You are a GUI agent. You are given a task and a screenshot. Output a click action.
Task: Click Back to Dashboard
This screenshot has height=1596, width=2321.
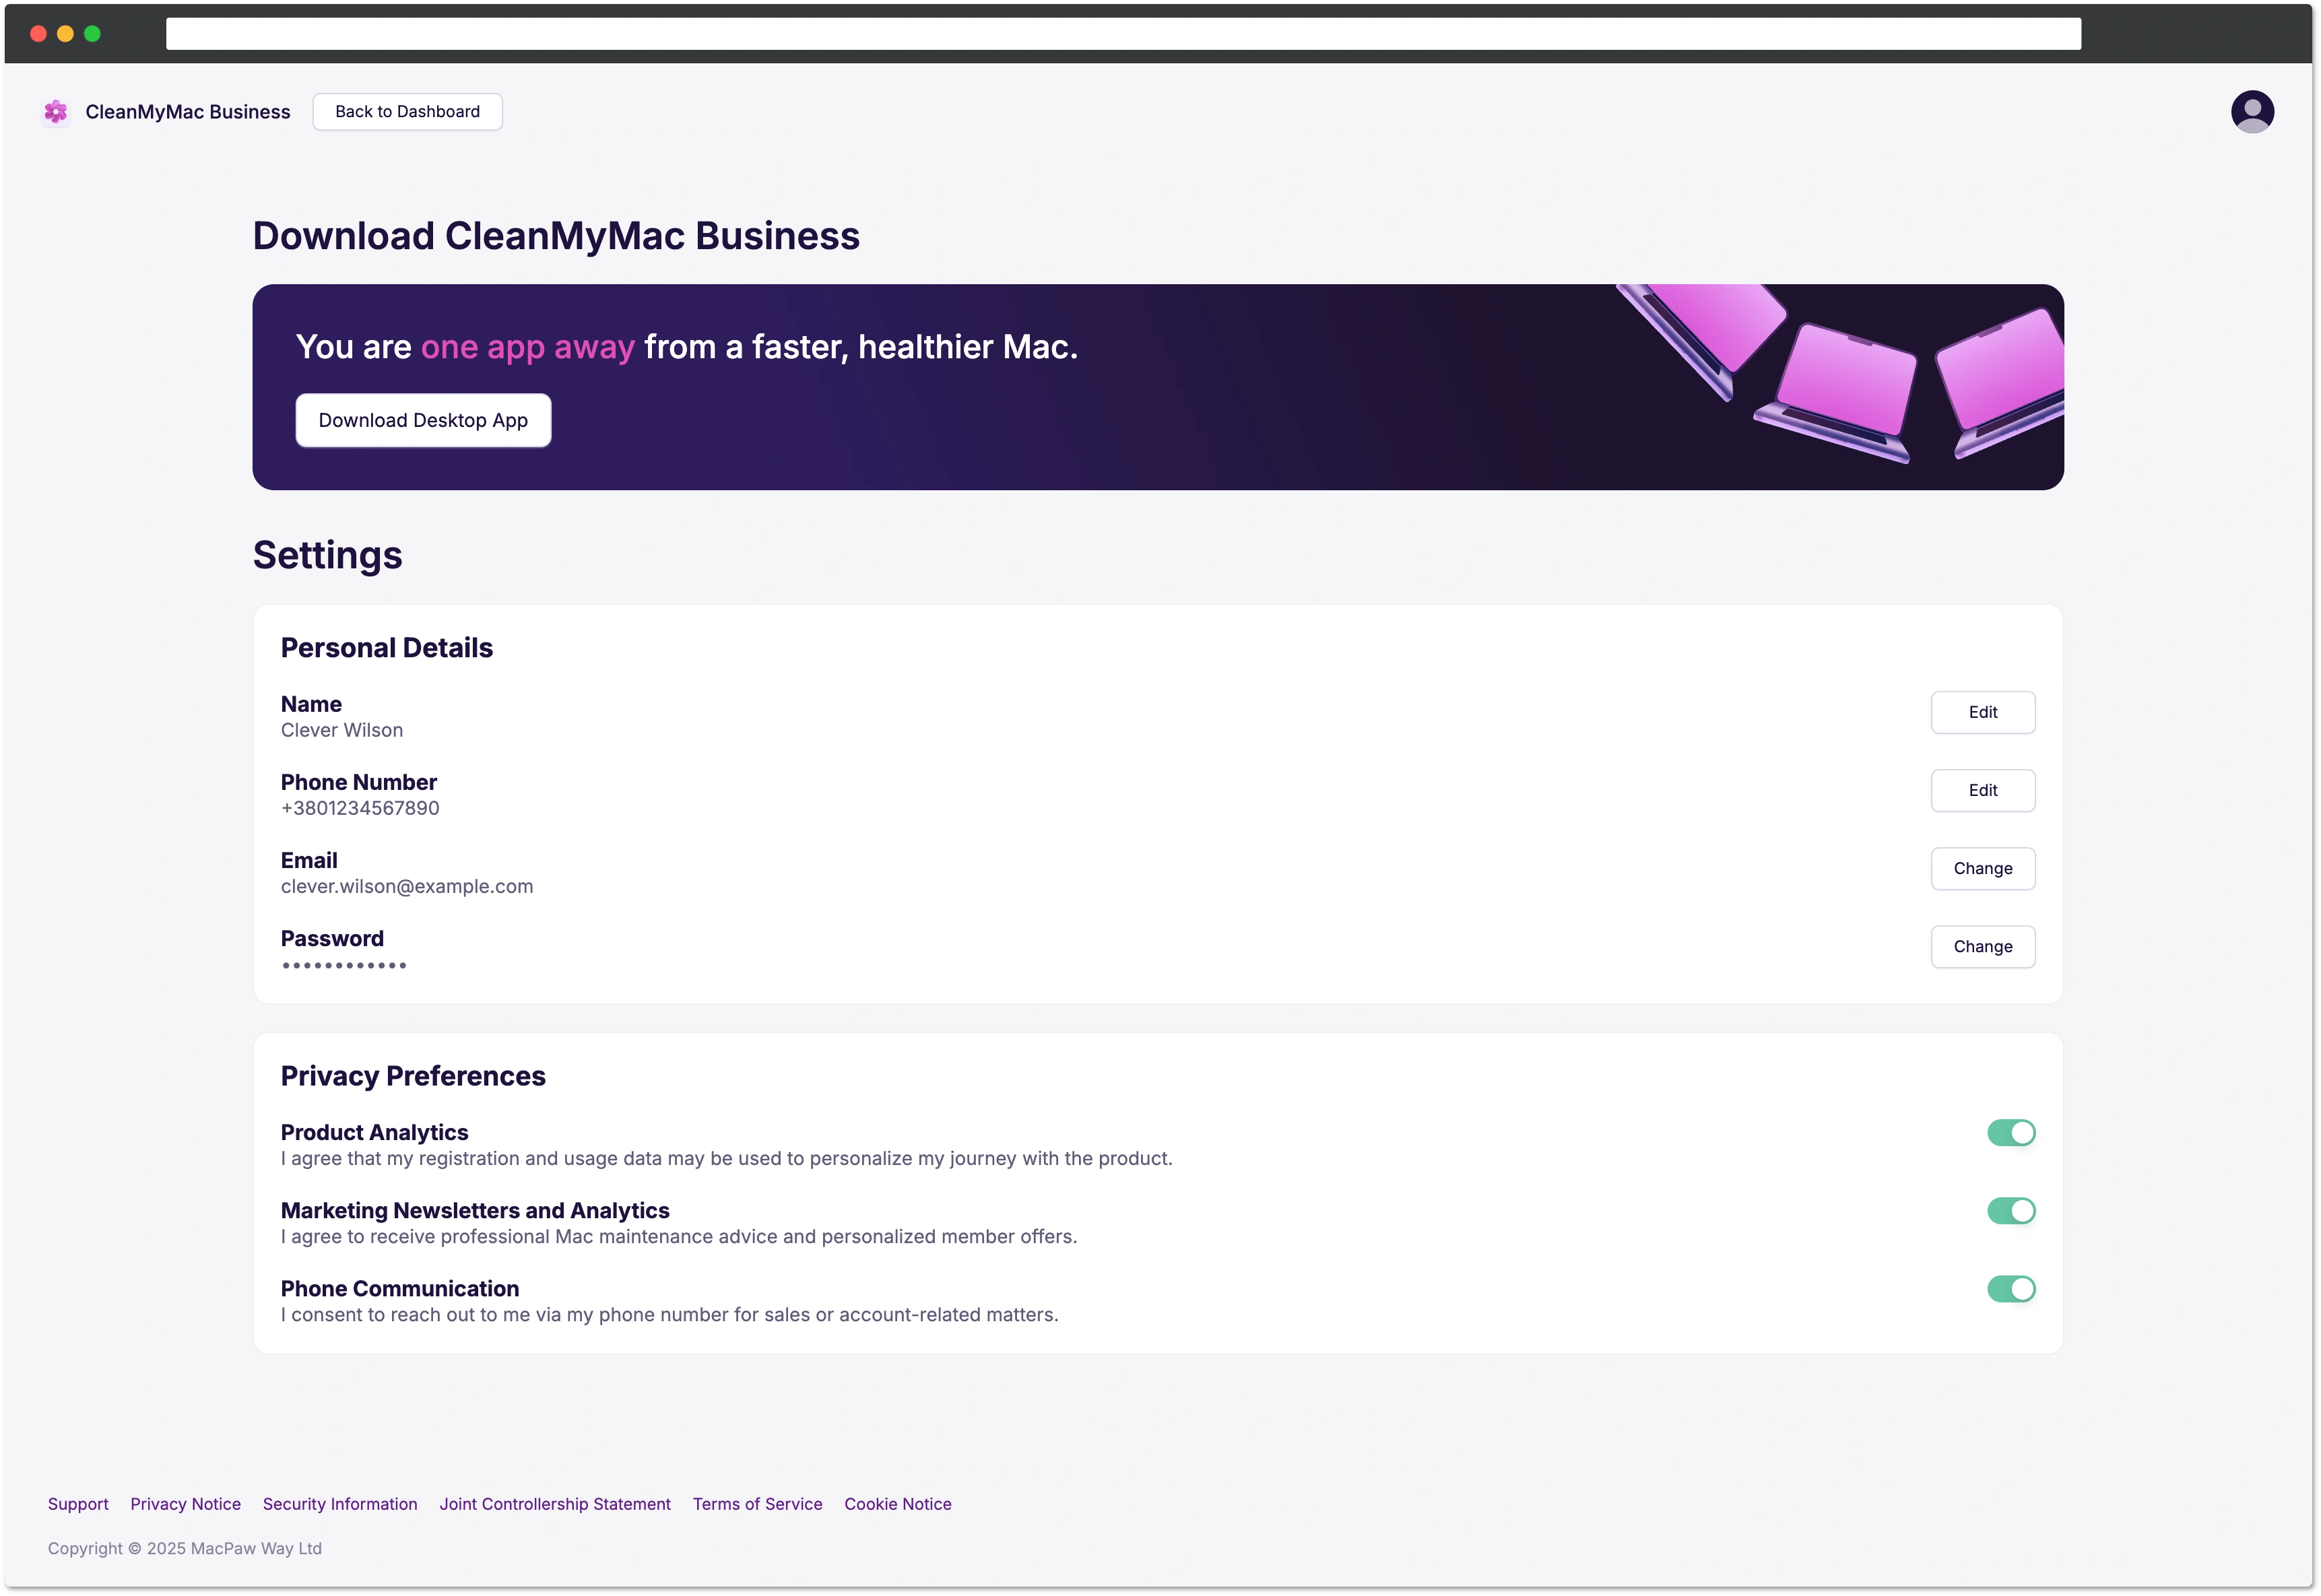[x=406, y=111]
